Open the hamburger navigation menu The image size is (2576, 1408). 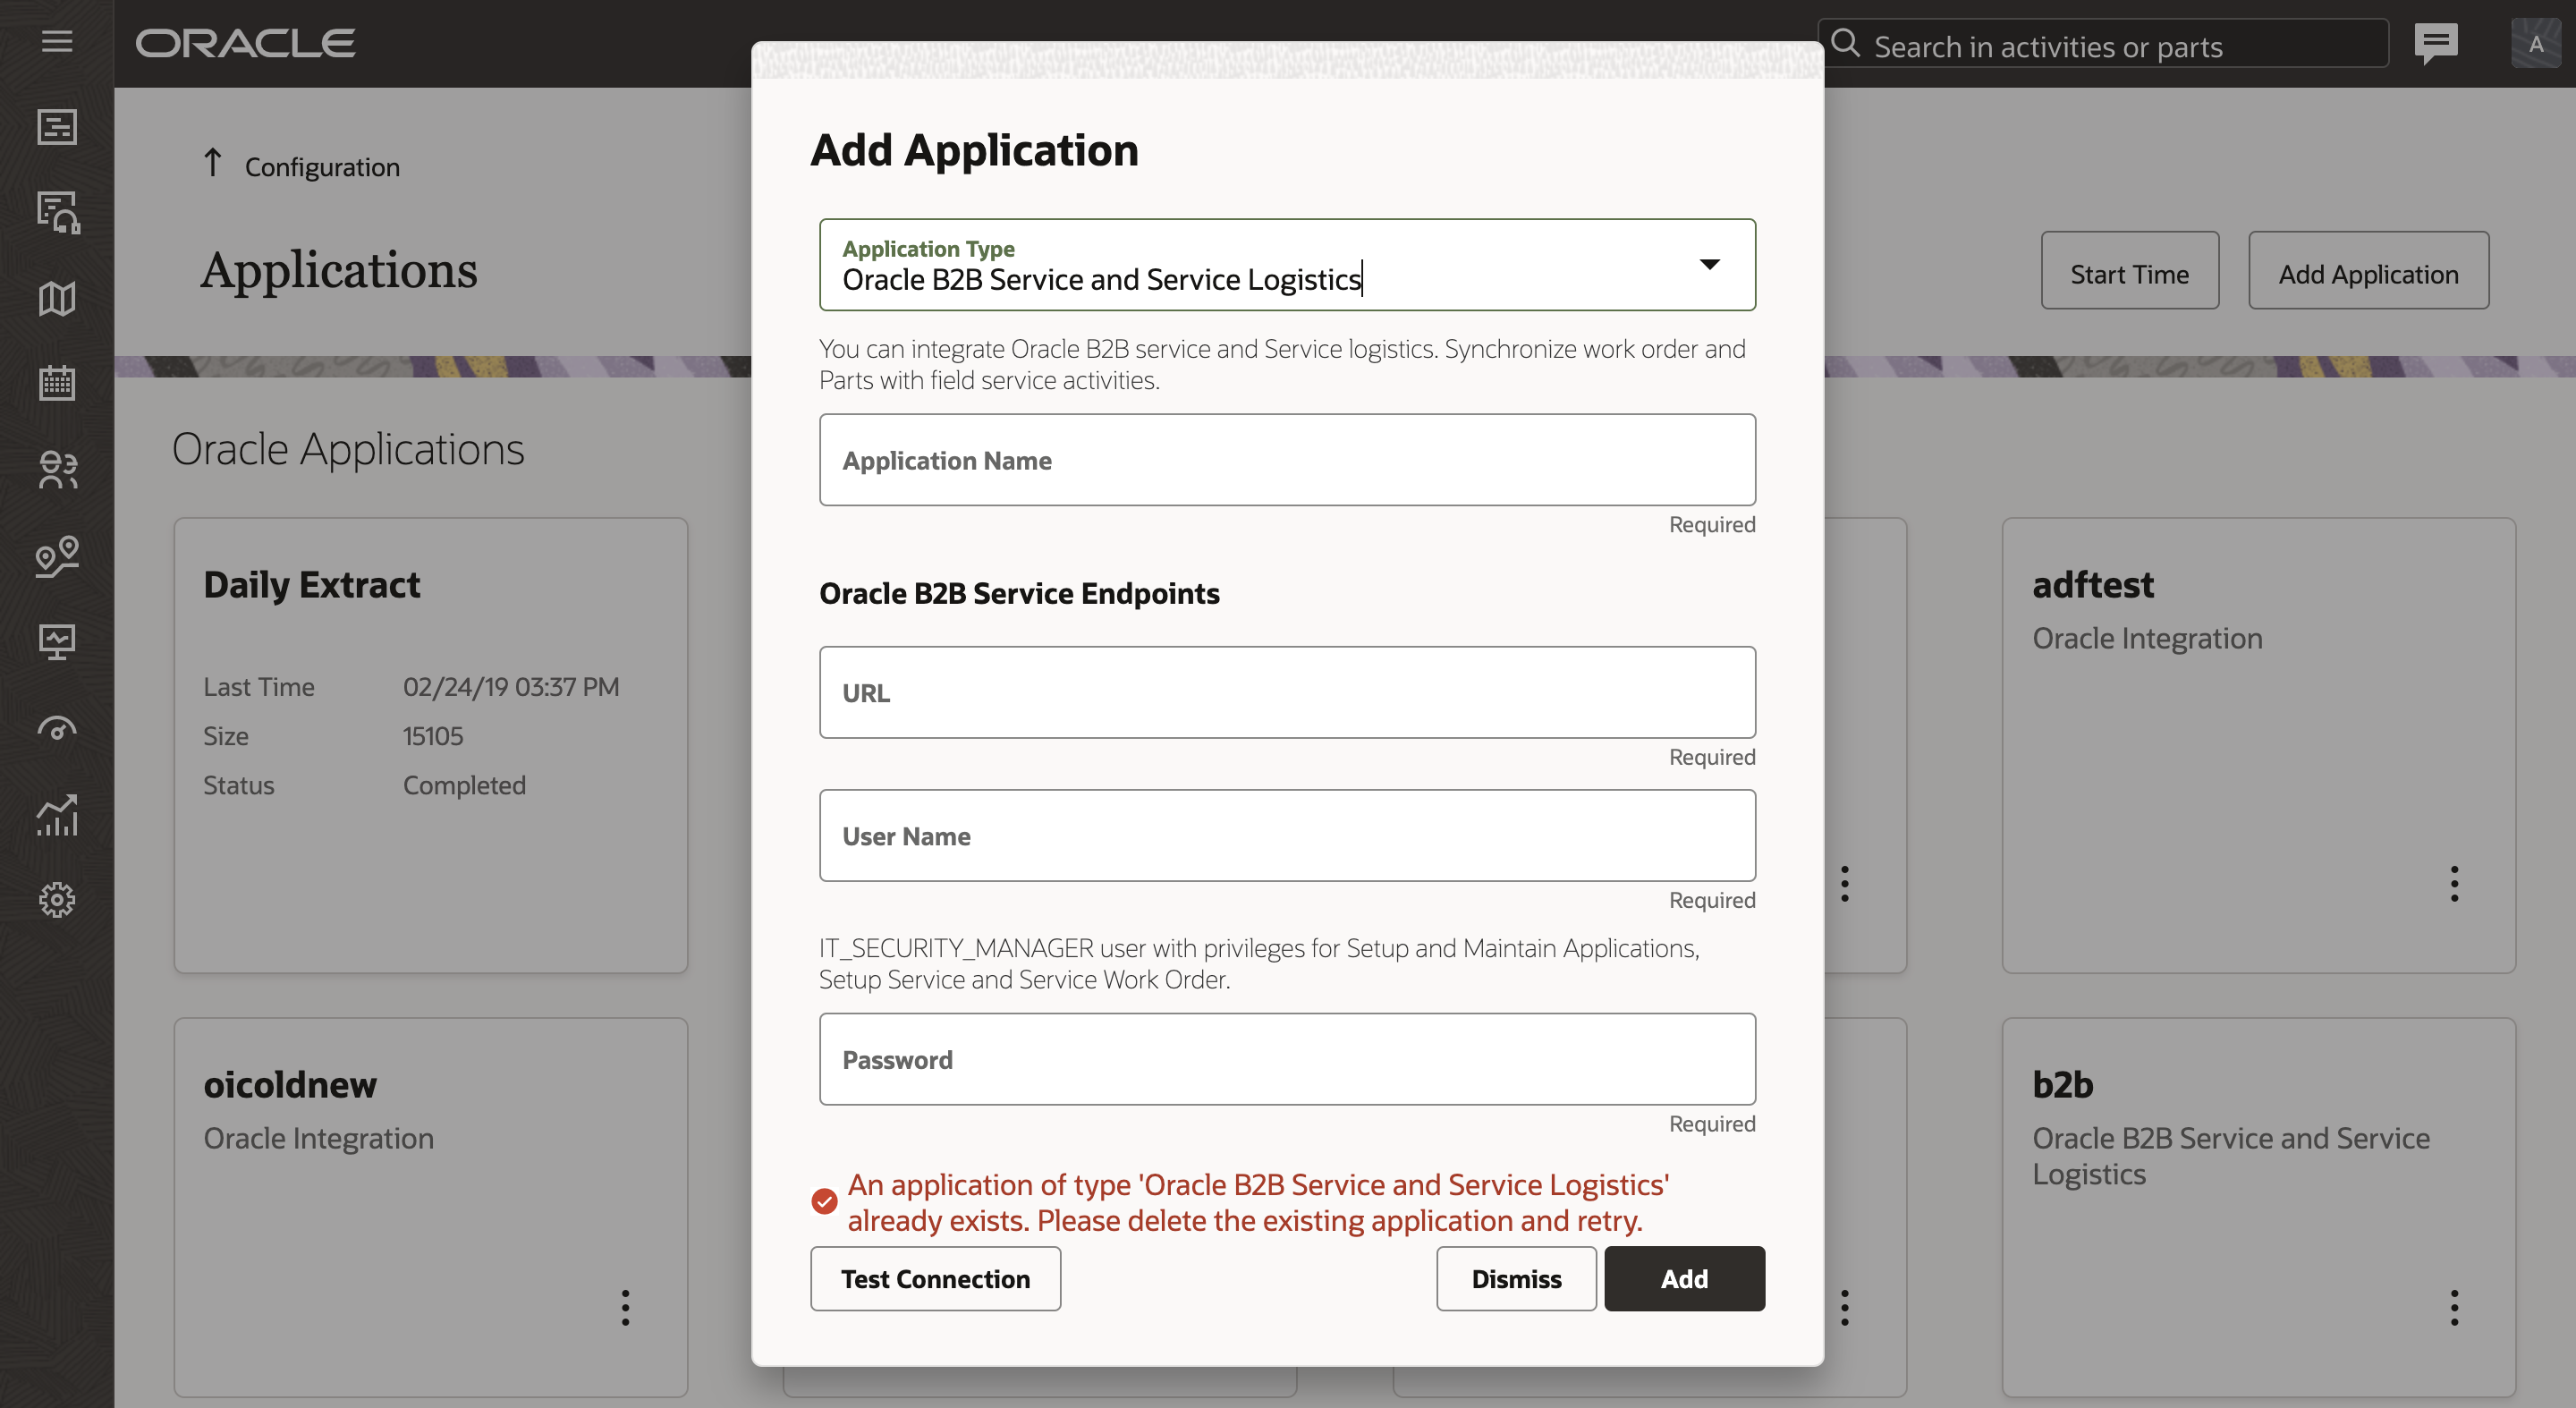57,42
